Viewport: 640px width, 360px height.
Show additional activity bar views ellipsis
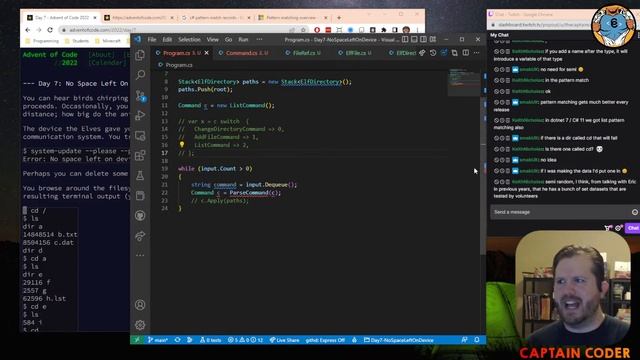140,255
